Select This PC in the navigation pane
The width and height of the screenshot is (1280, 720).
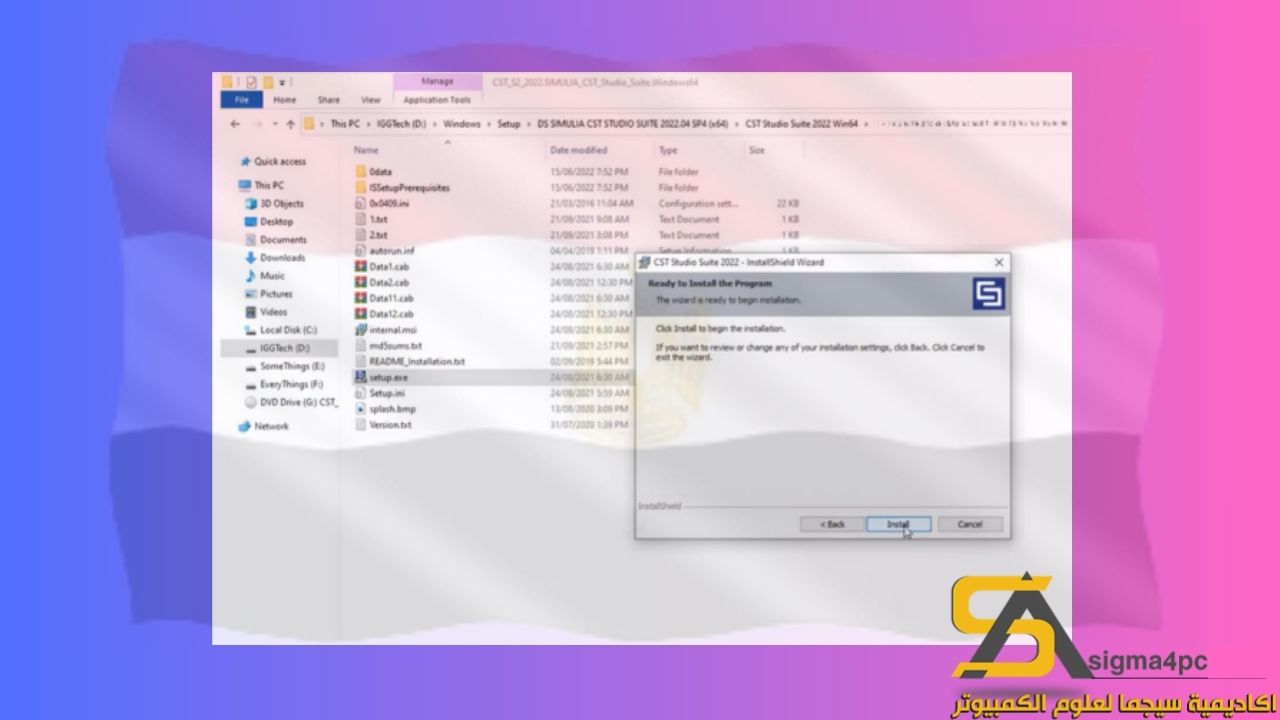coord(269,185)
